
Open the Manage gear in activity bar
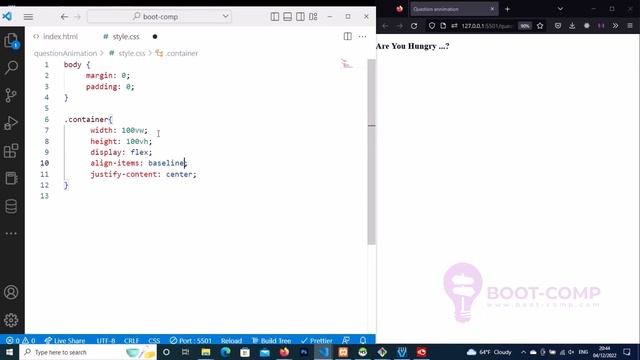[11, 320]
